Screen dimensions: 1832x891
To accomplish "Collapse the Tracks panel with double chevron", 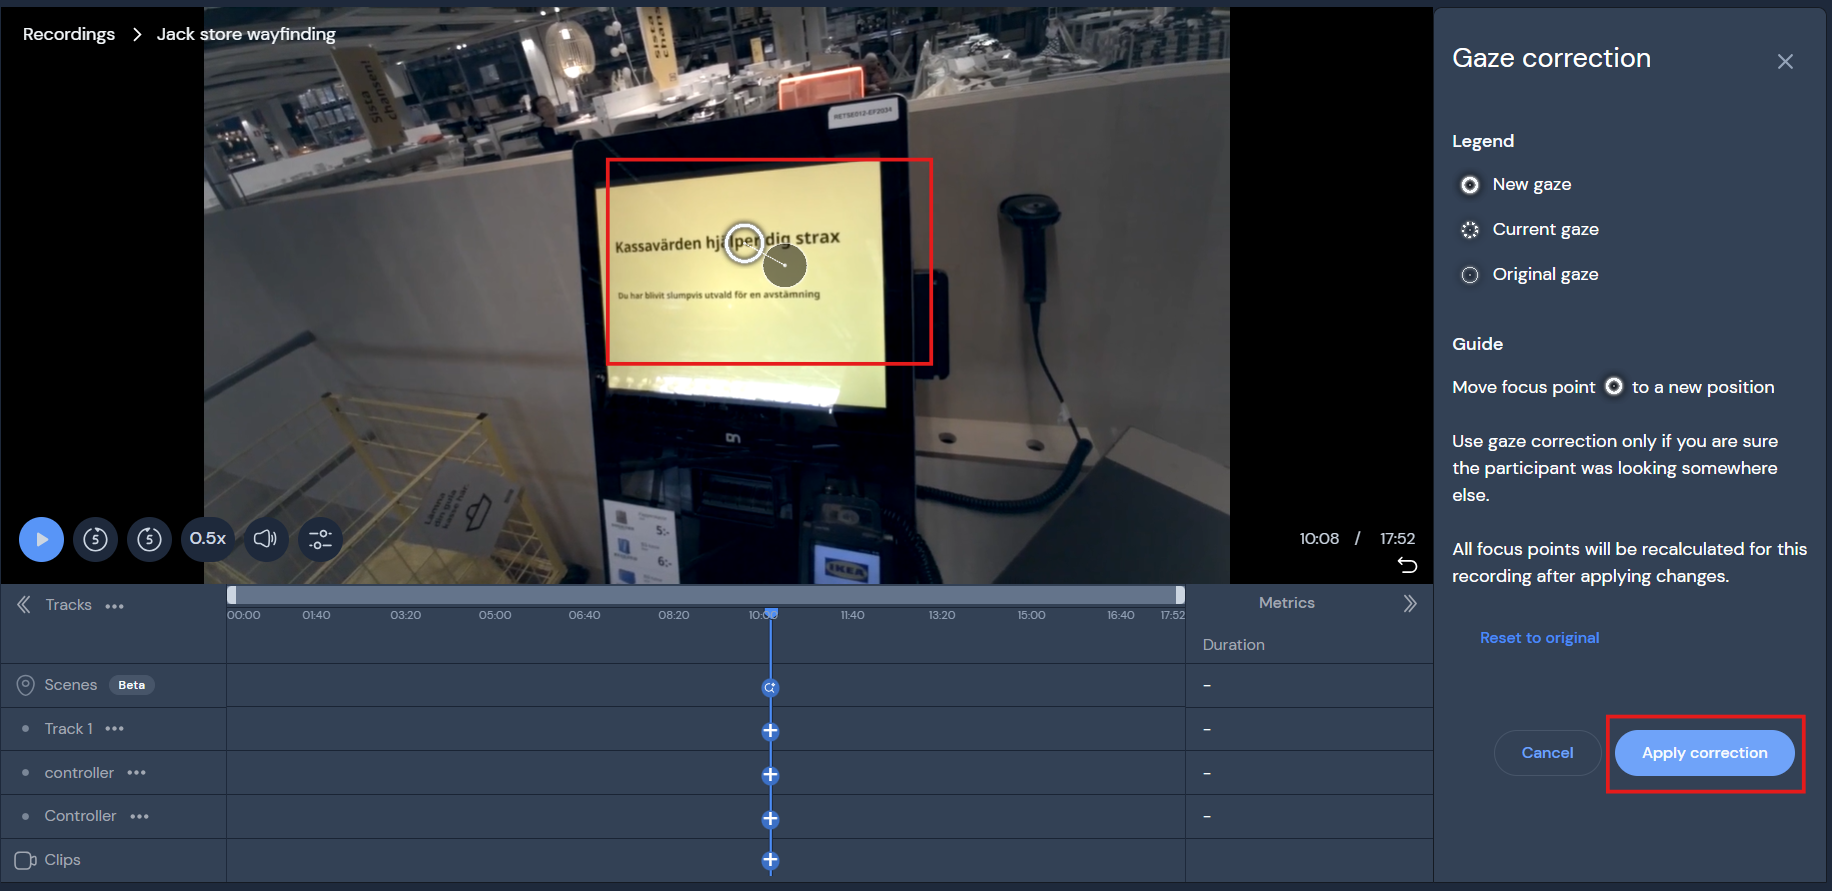I will (x=24, y=604).
